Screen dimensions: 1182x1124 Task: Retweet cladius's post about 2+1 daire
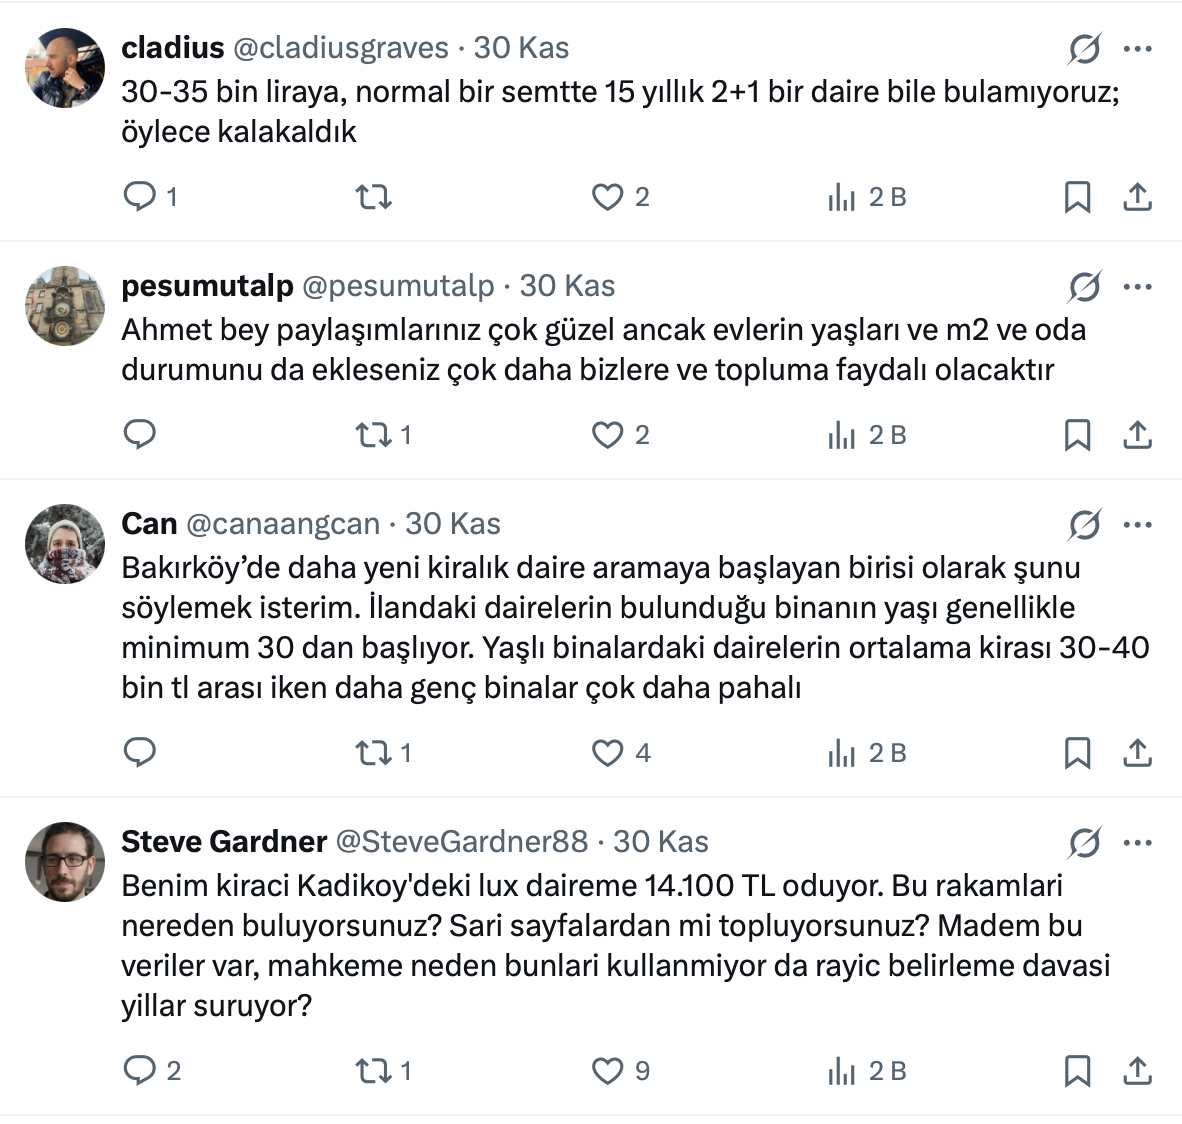click(x=374, y=197)
